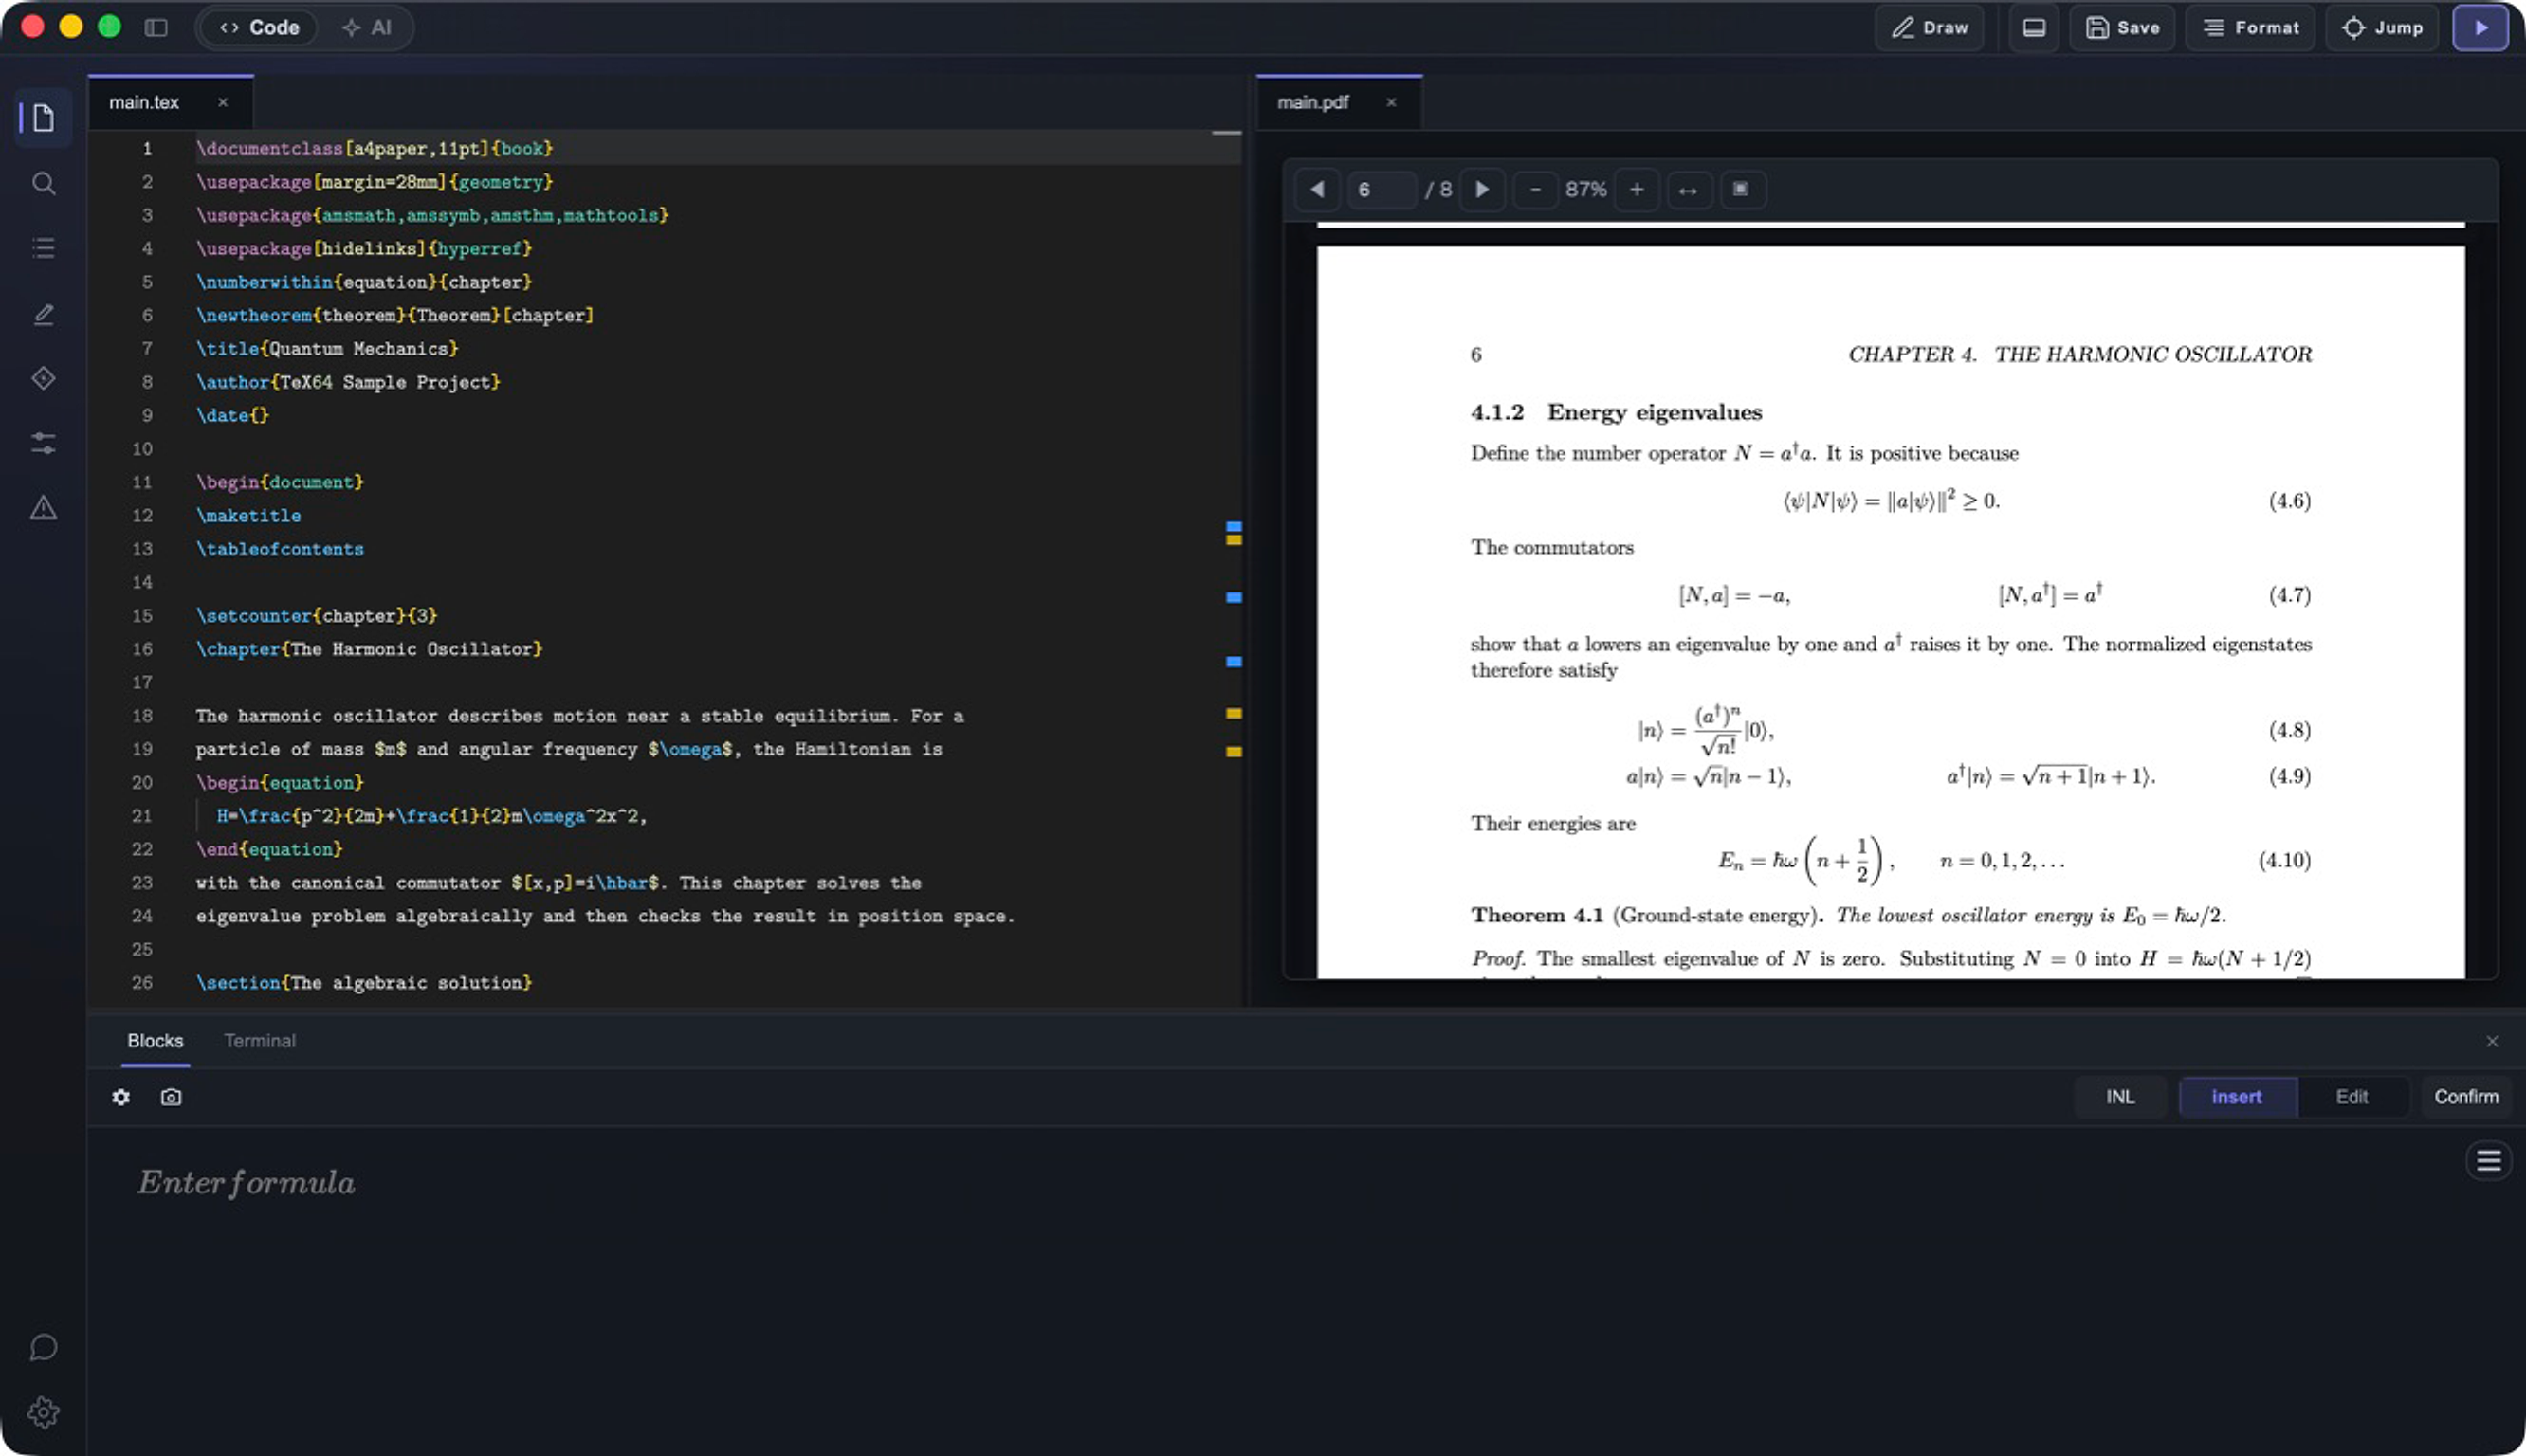Select Insert mode
This screenshot has height=1456, width=2526.
click(2237, 1097)
